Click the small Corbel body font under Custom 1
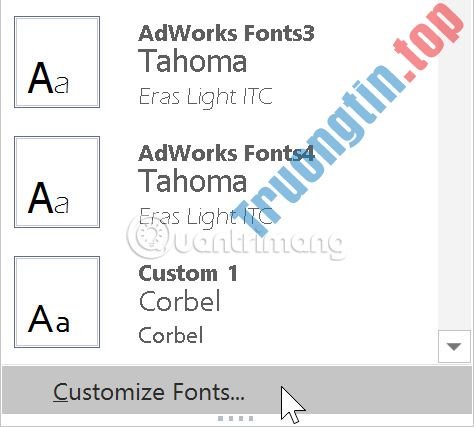The height and width of the screenshot is (427, 474). [171, 335]
